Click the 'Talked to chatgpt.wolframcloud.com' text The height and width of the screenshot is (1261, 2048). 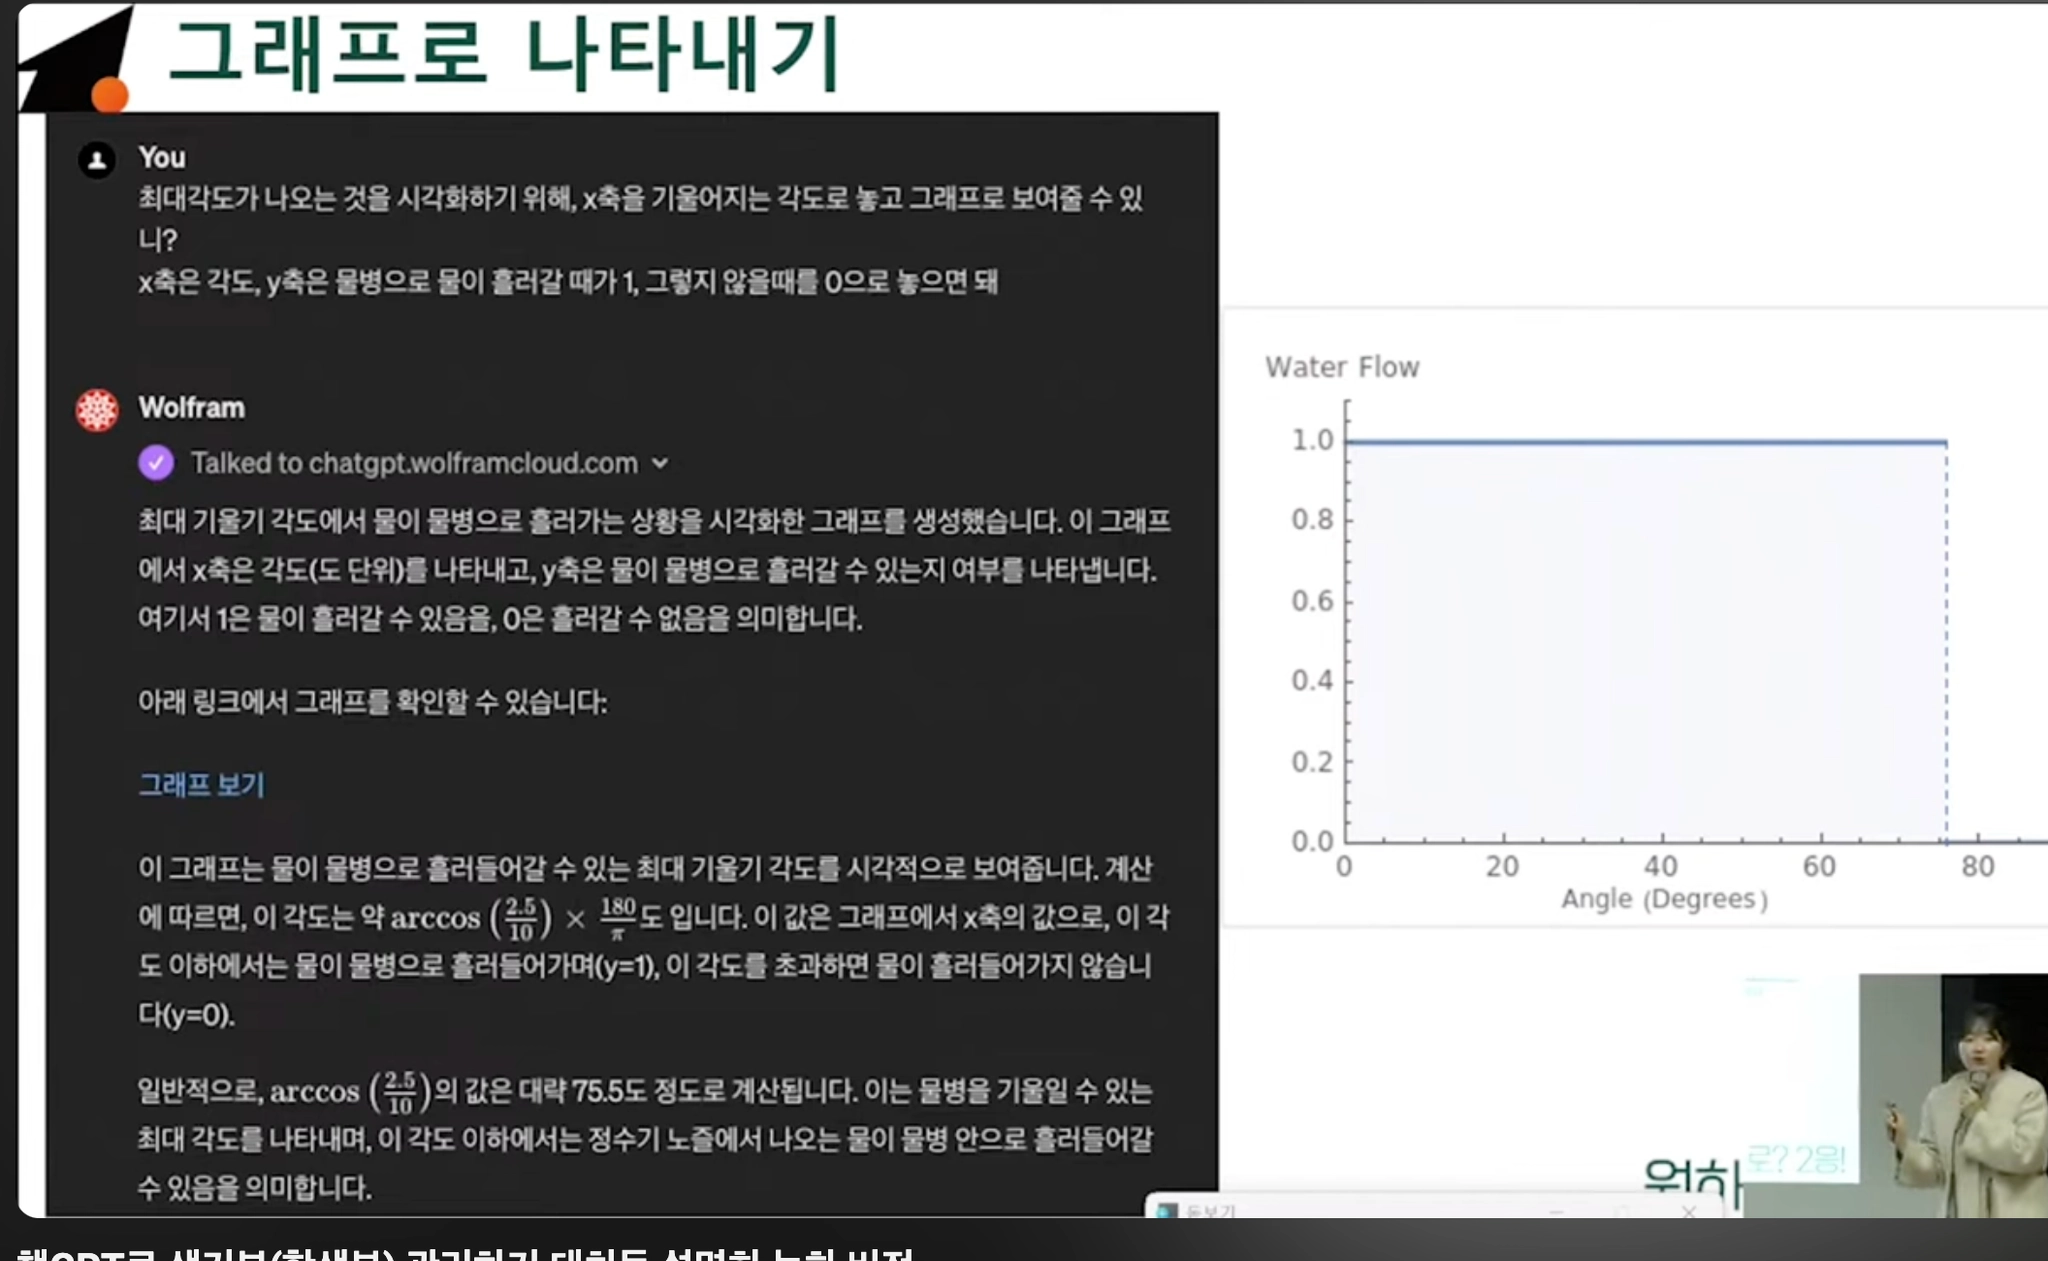point(414,463)
